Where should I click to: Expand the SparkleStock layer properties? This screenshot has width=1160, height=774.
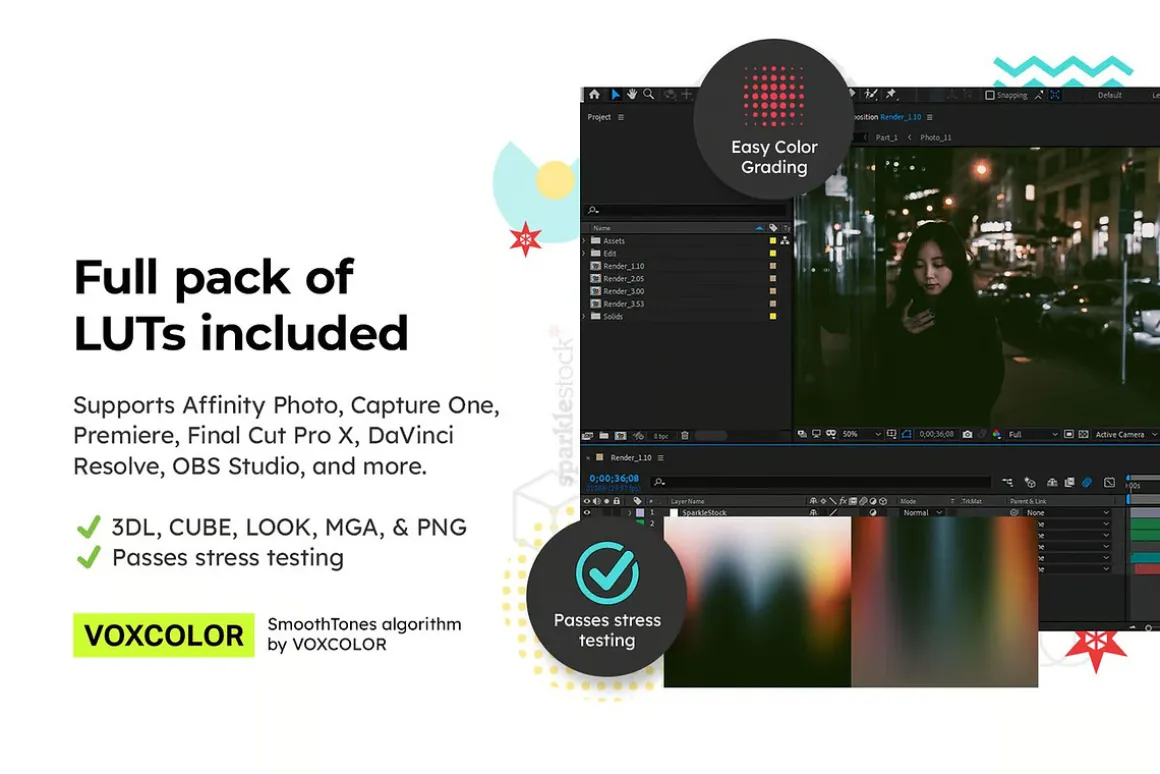[630, 512]
